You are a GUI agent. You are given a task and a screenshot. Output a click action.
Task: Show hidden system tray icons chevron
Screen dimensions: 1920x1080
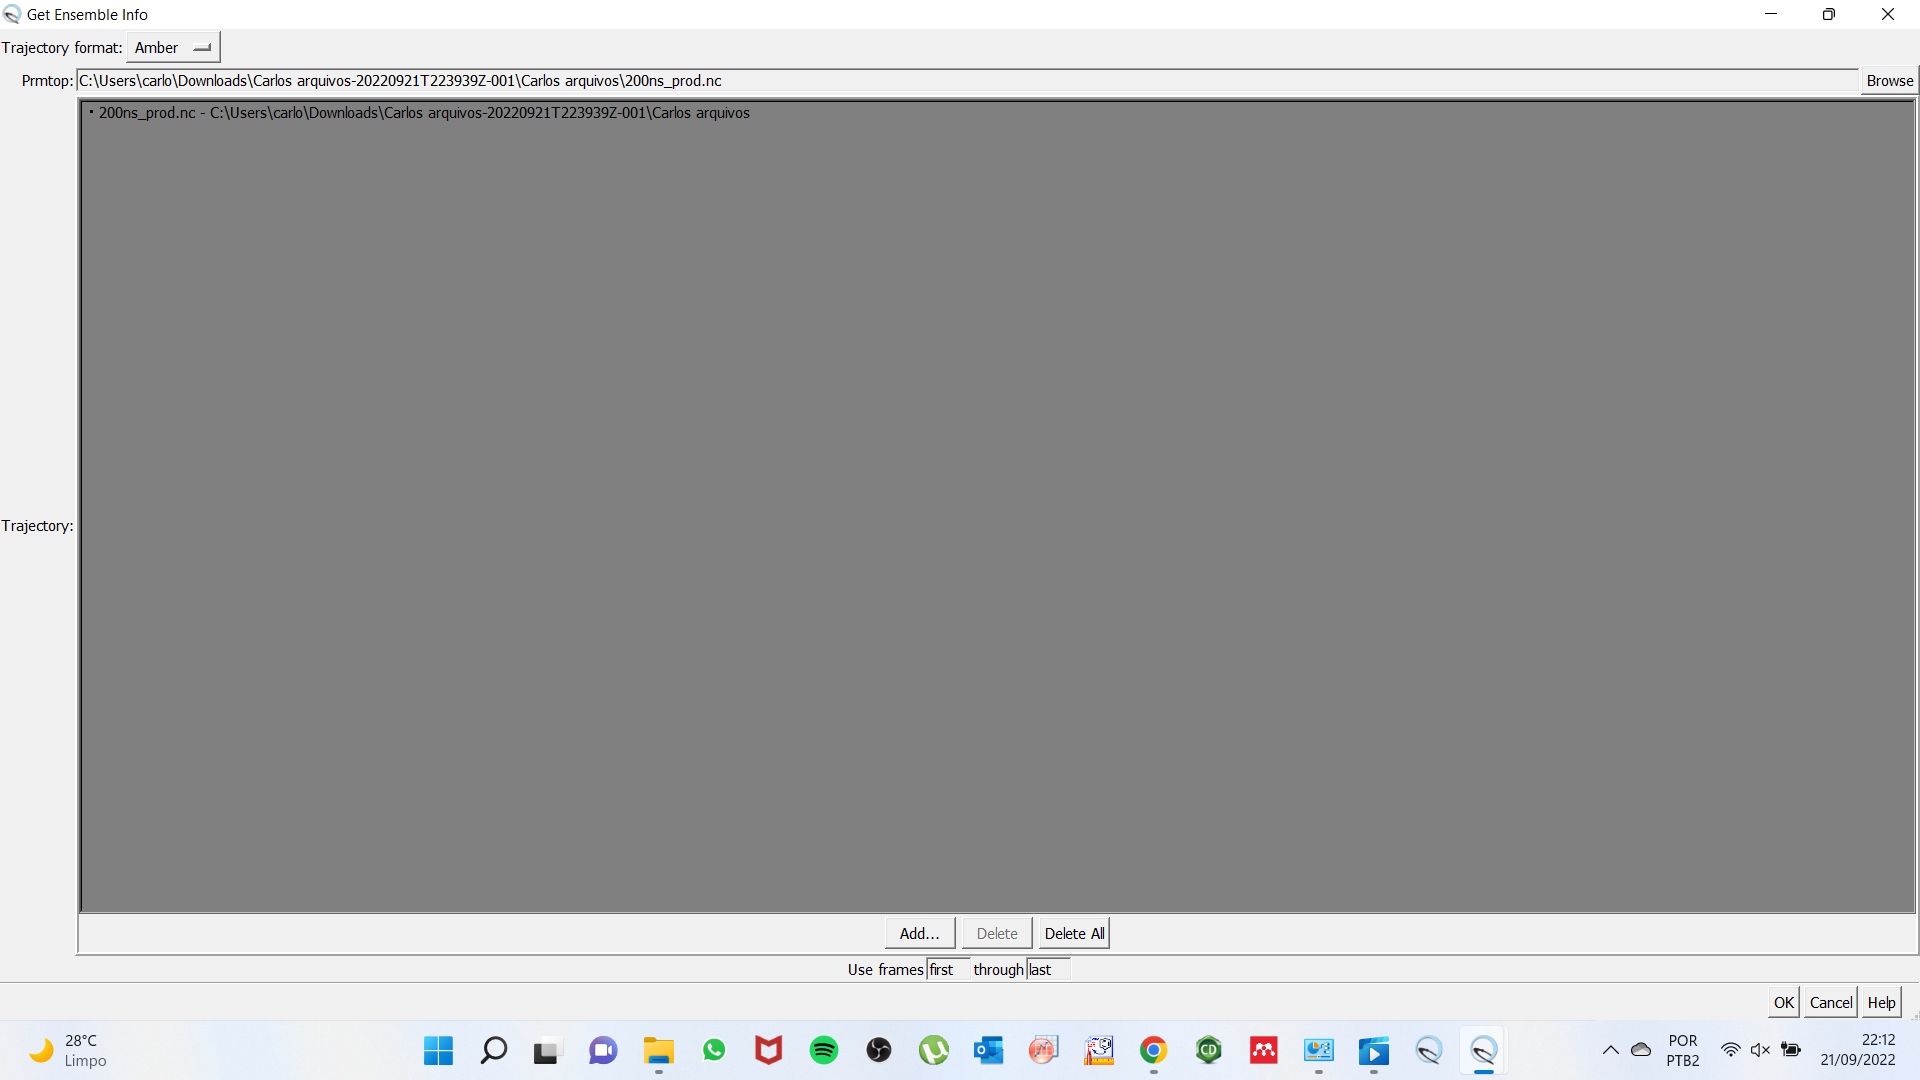pos(1610,1050)
